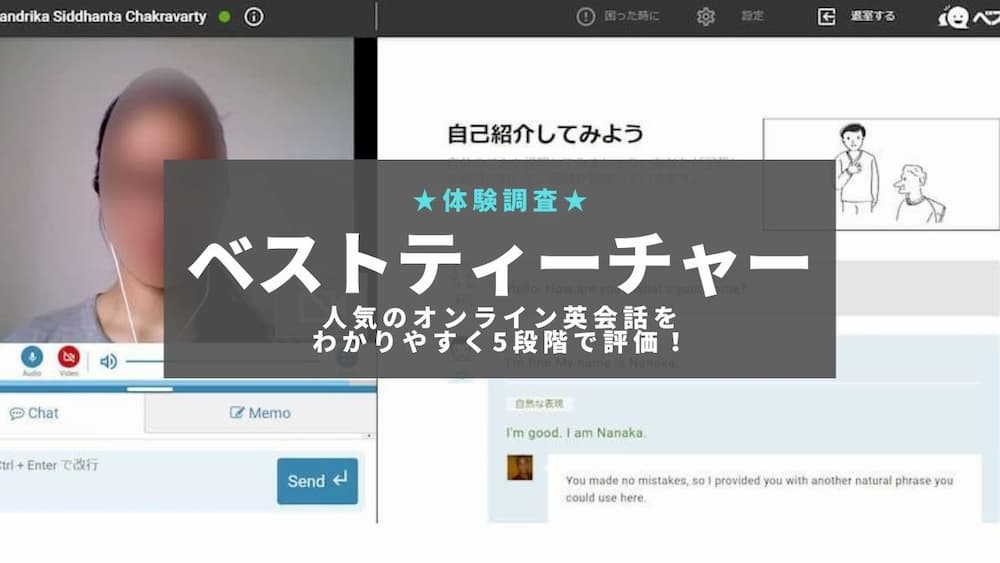Toggle the Audio microphone button

pyautogui.click(x=32, y=356)
